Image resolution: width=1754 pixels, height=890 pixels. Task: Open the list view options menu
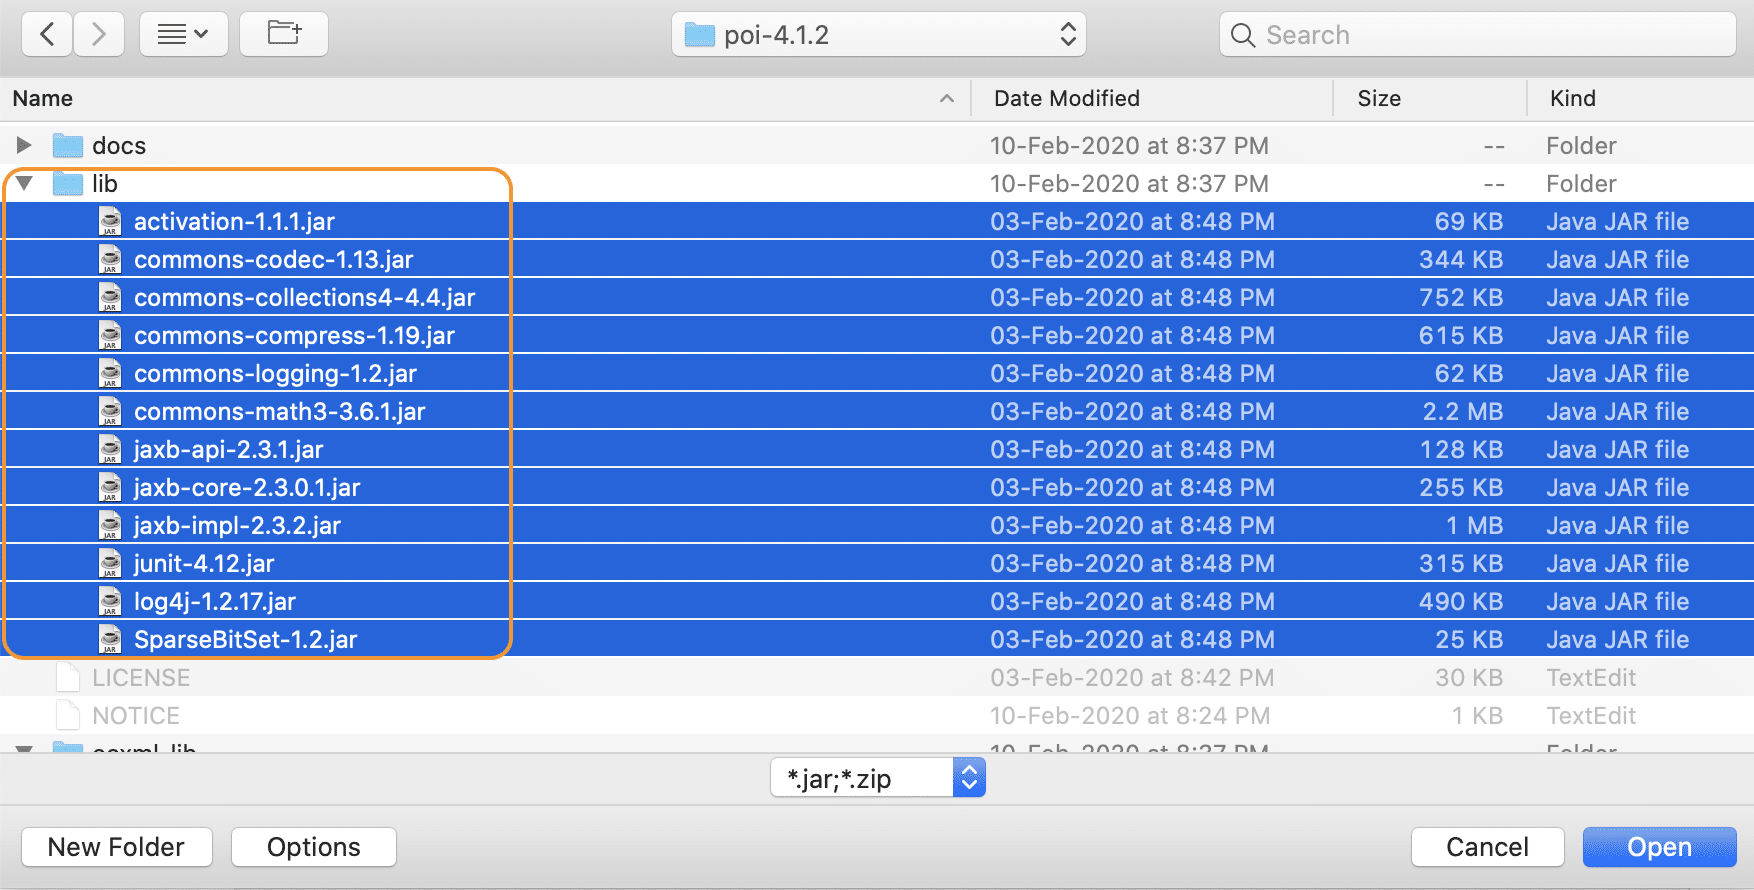(x=183, y=35)
